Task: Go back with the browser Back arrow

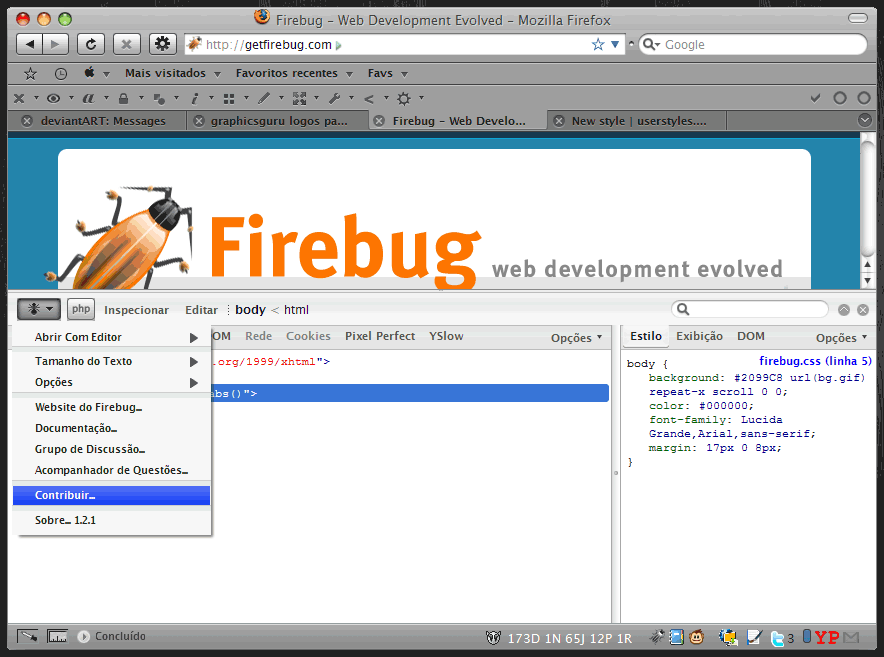Action: click(x=29, y=44)
